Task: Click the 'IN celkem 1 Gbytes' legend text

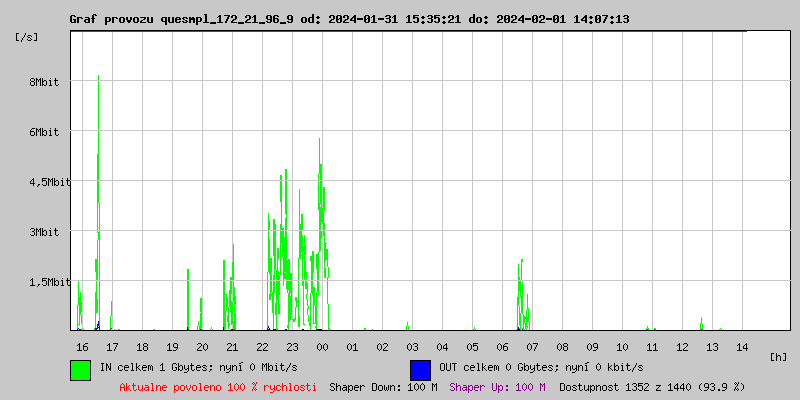Action: click(190, 367)
